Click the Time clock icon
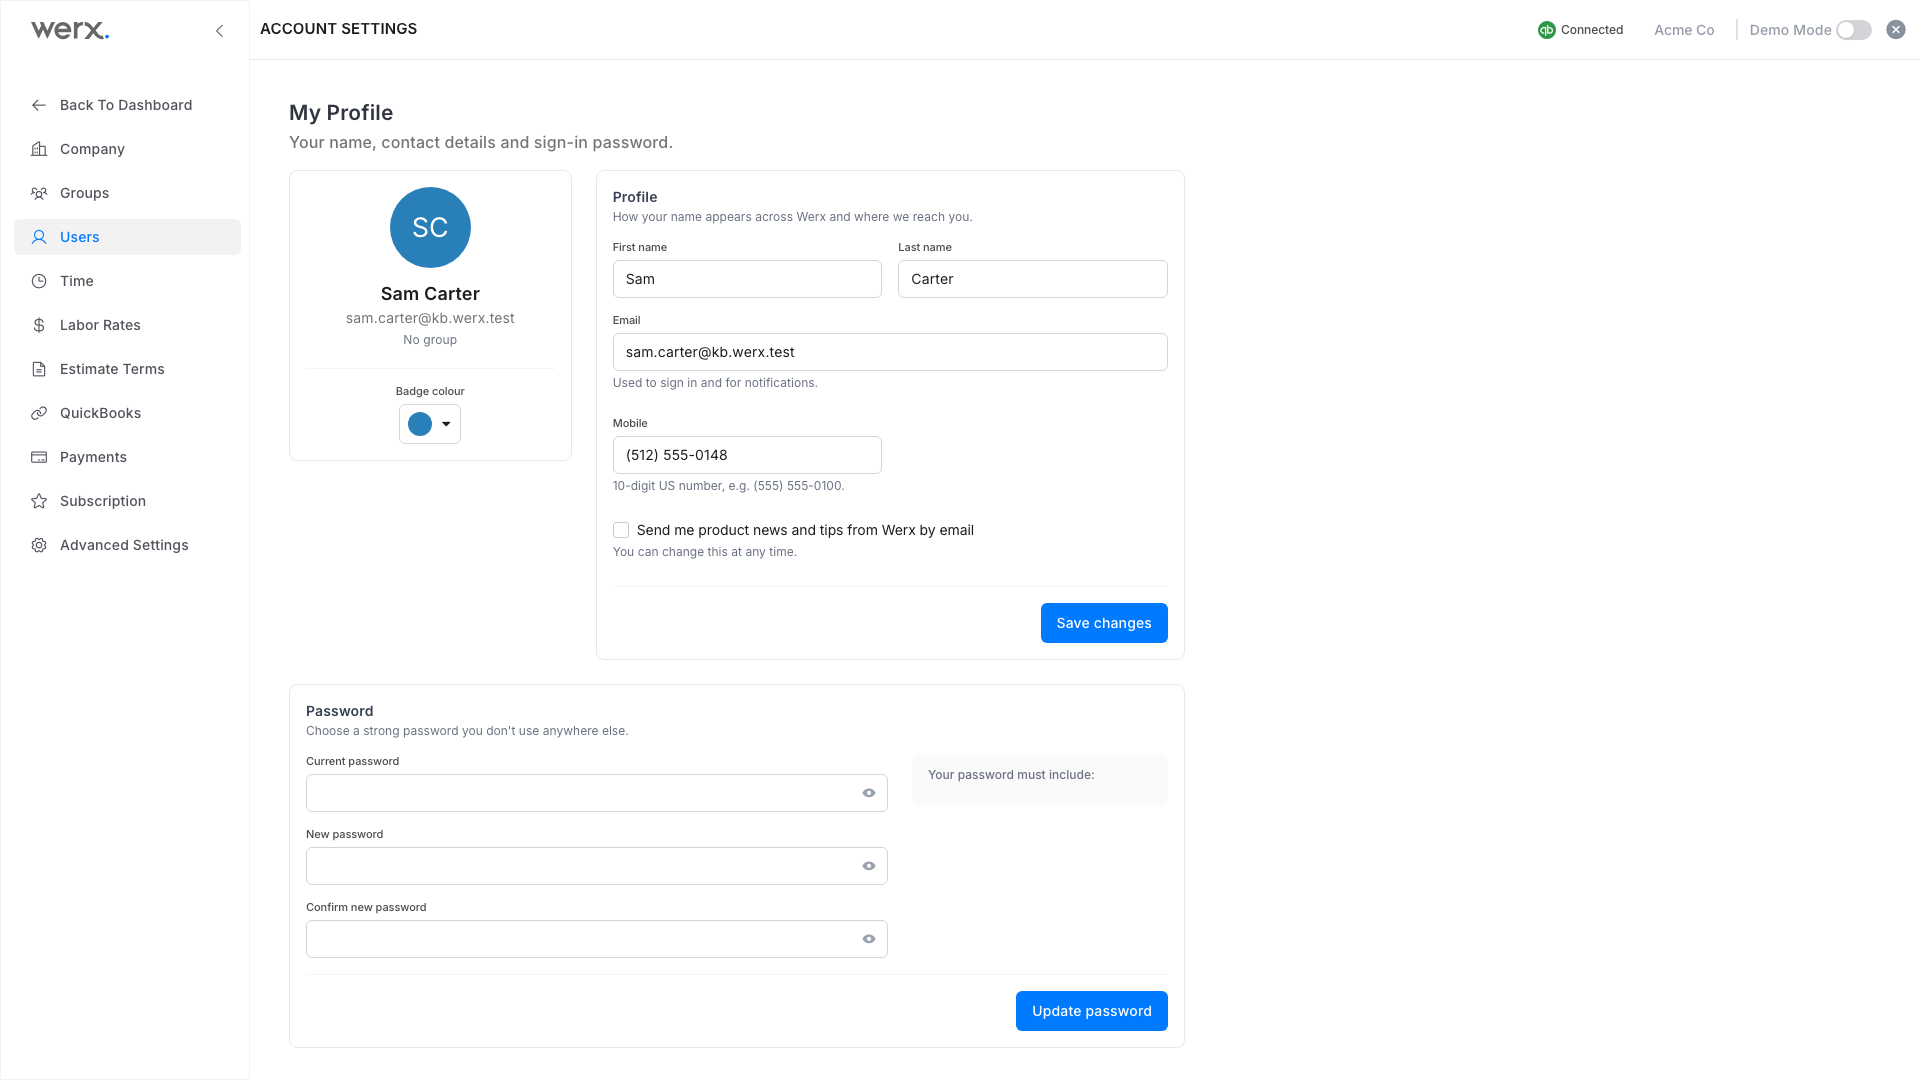Viewport: 1920px width, 1080px height. pyautogui.click(x=39, y=281)
